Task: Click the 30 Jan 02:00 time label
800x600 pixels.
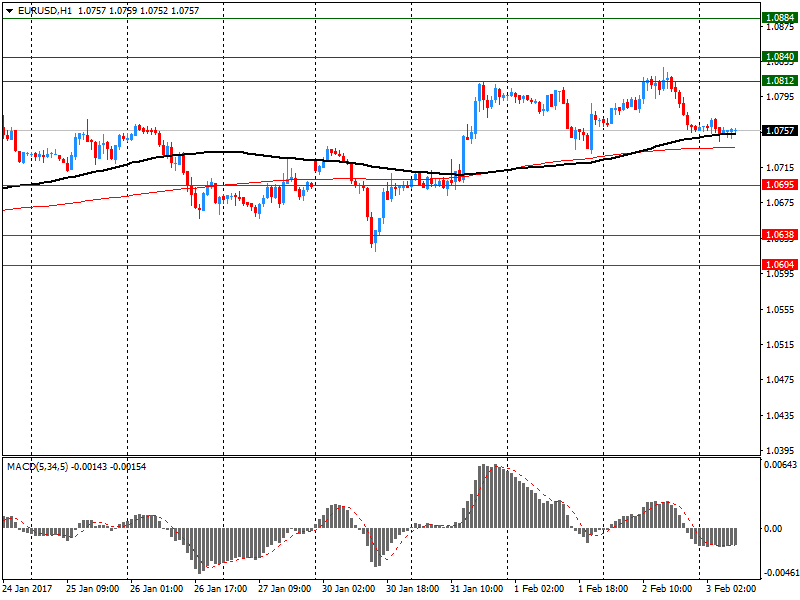Action: 348,588
